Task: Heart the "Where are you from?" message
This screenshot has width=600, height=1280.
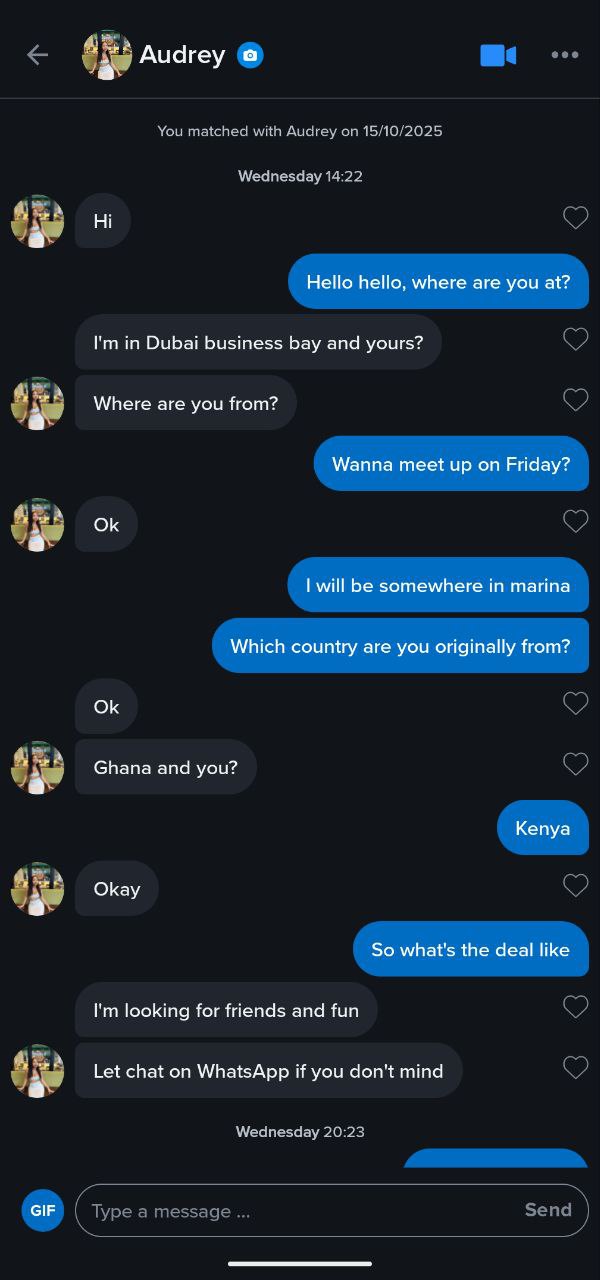Action: [575, 400]
